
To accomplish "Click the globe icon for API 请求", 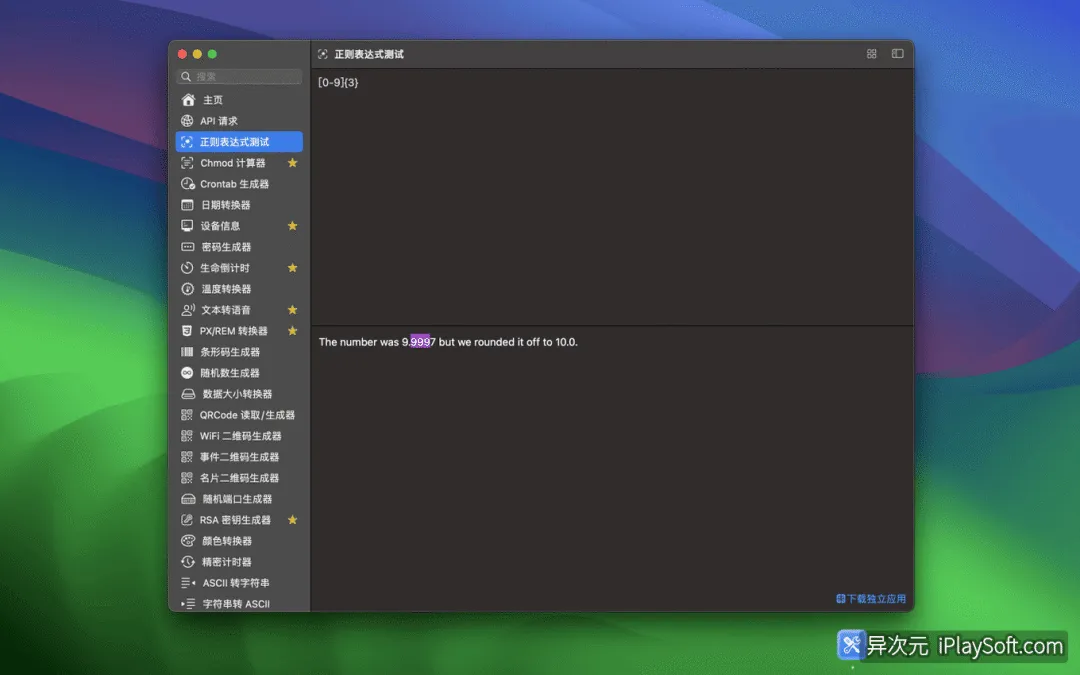I will [187, 121].
